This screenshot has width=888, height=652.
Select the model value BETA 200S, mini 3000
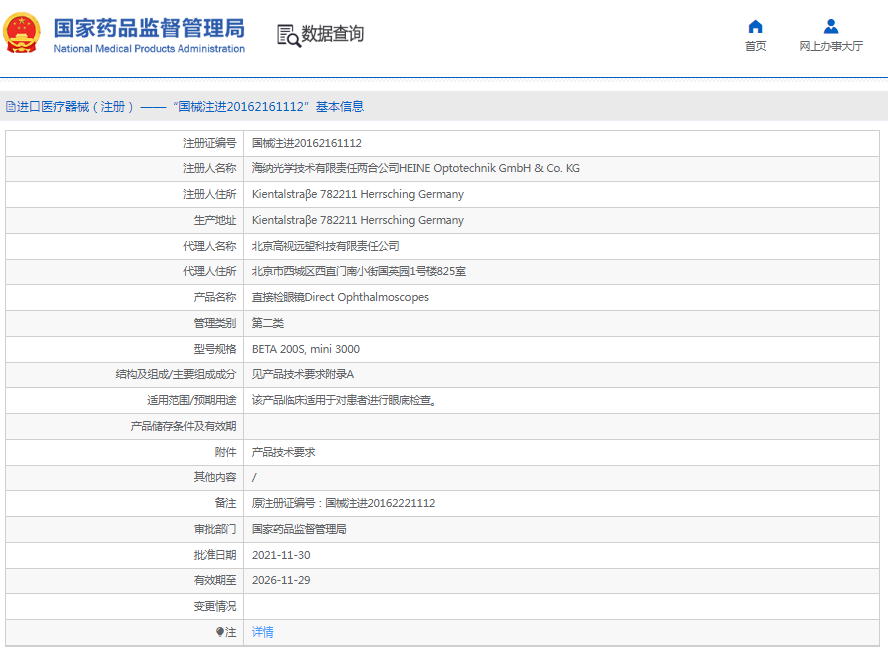click(x=306, y=350)
